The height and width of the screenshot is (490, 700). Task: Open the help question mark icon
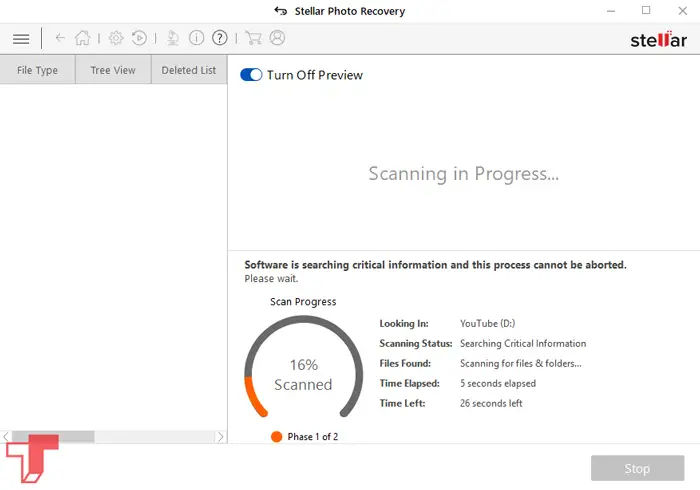point(220,38)
